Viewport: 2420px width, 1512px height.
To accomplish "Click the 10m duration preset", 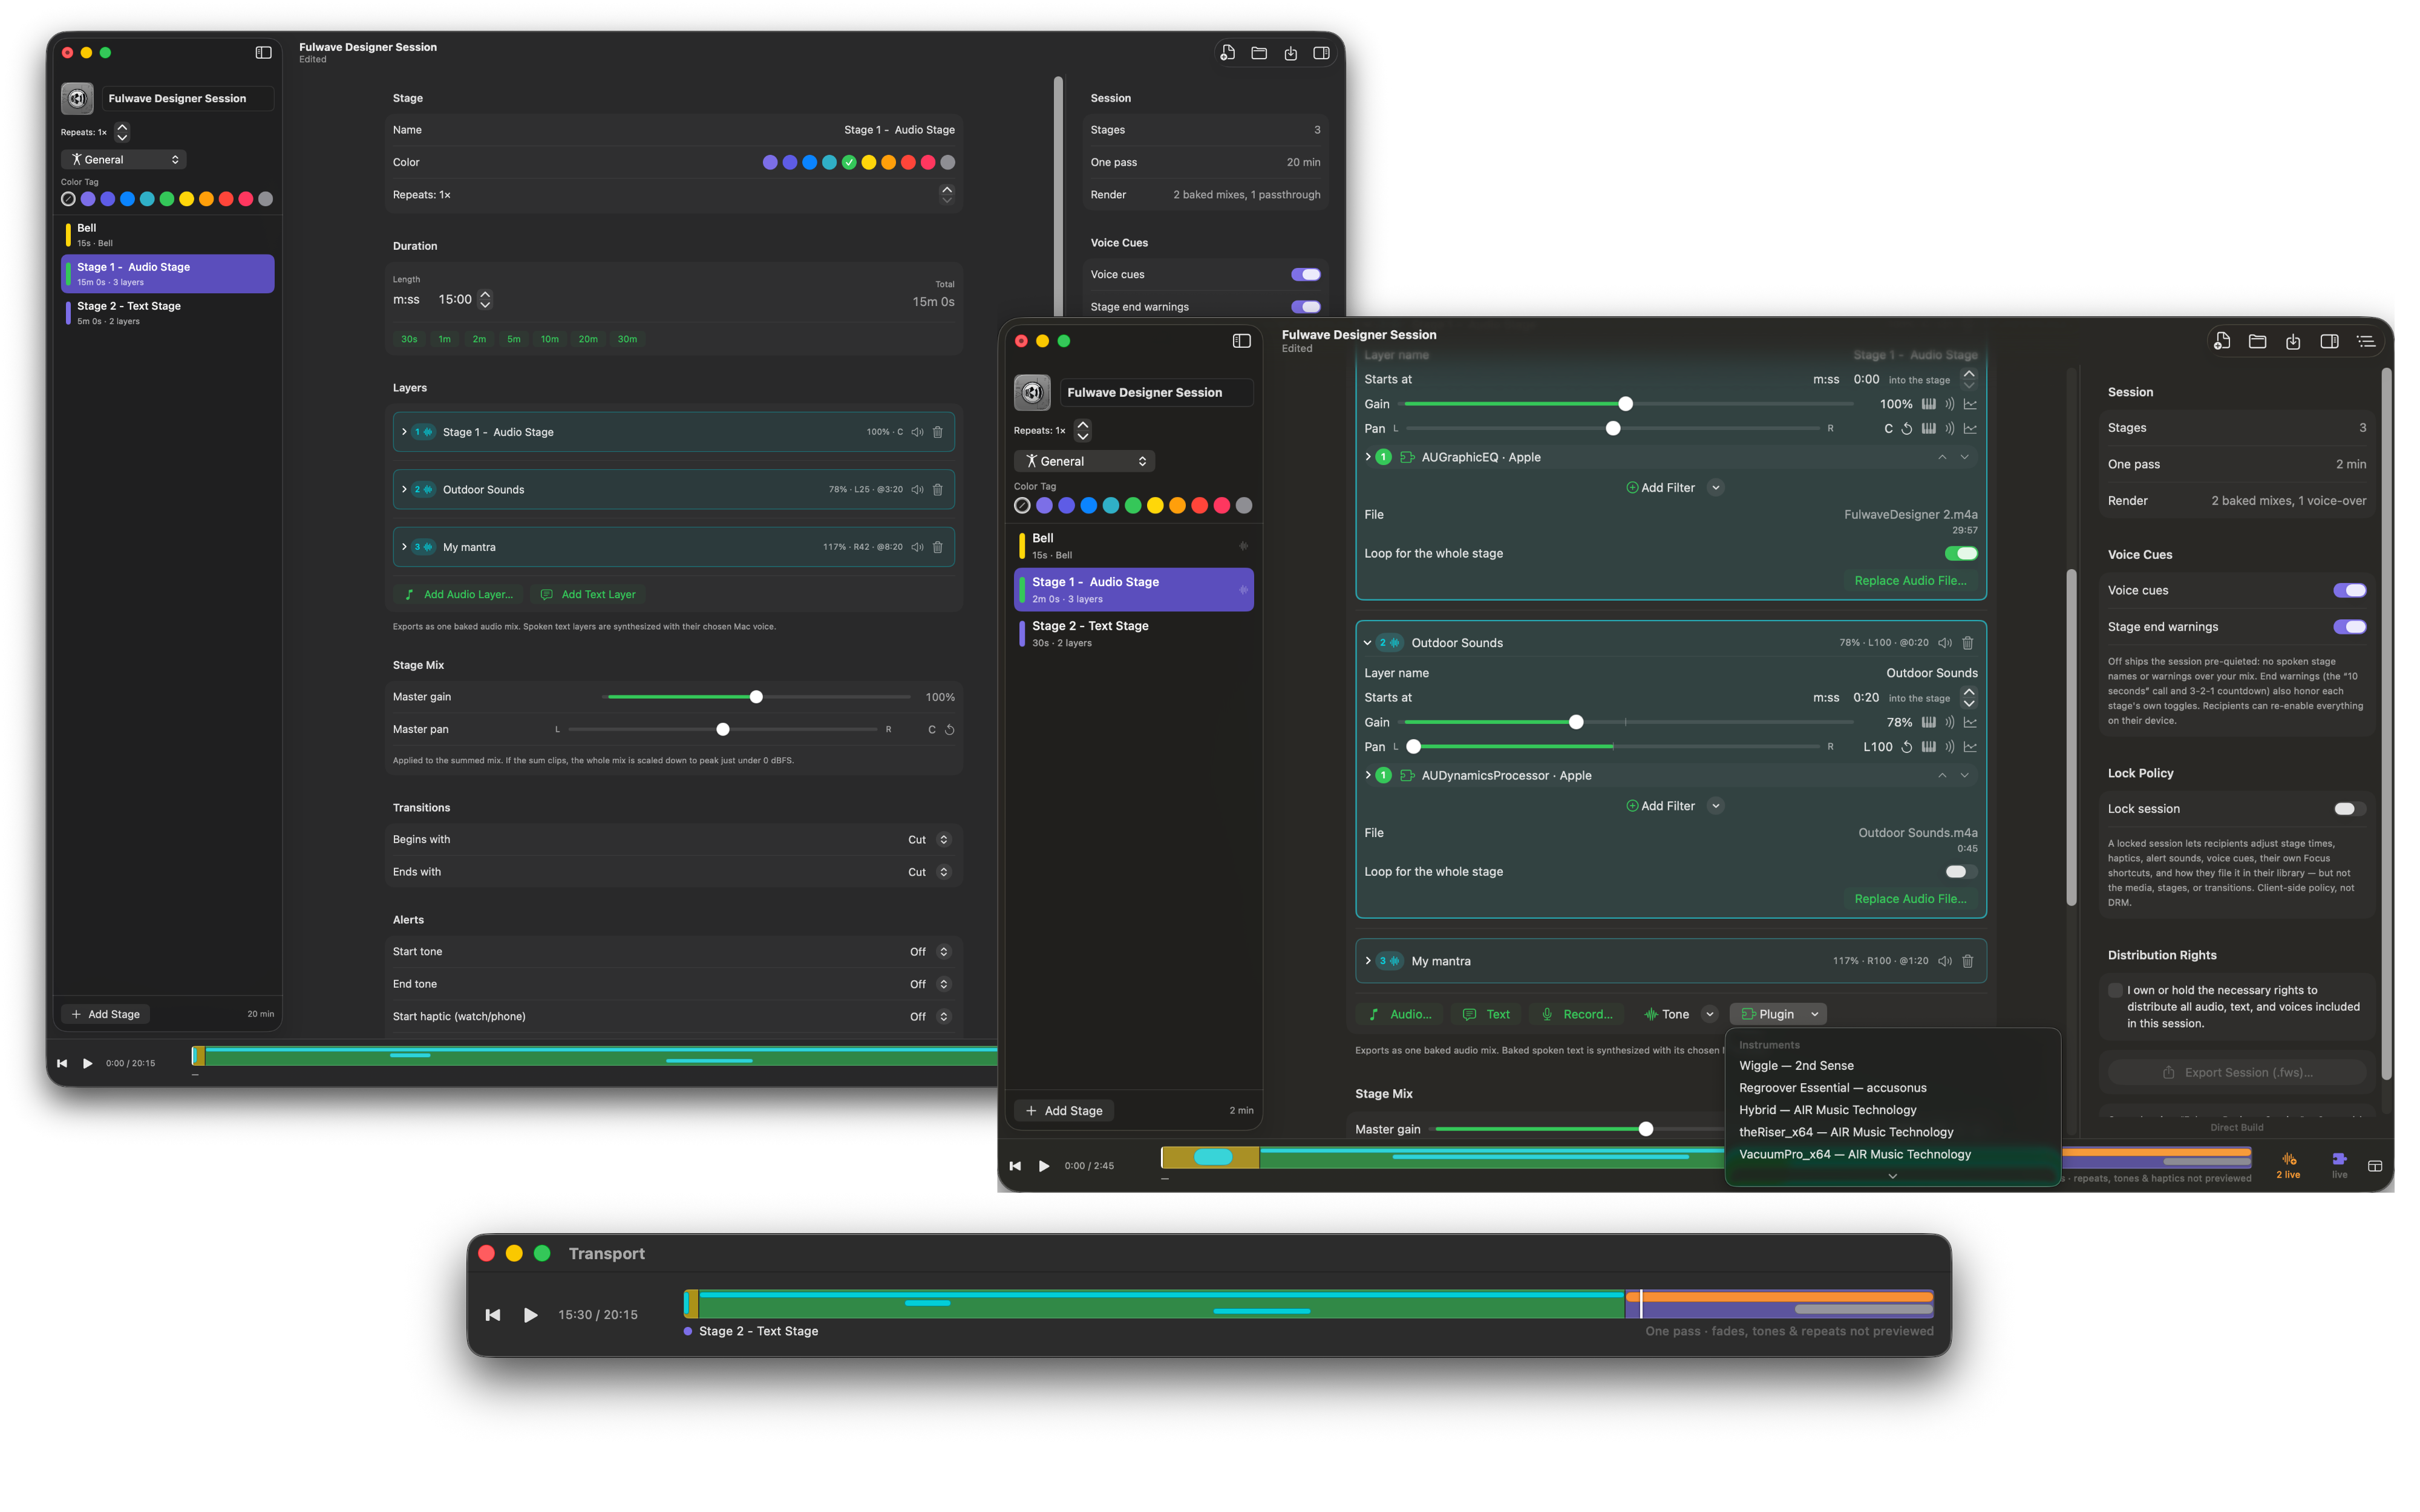I will point(549,339).
